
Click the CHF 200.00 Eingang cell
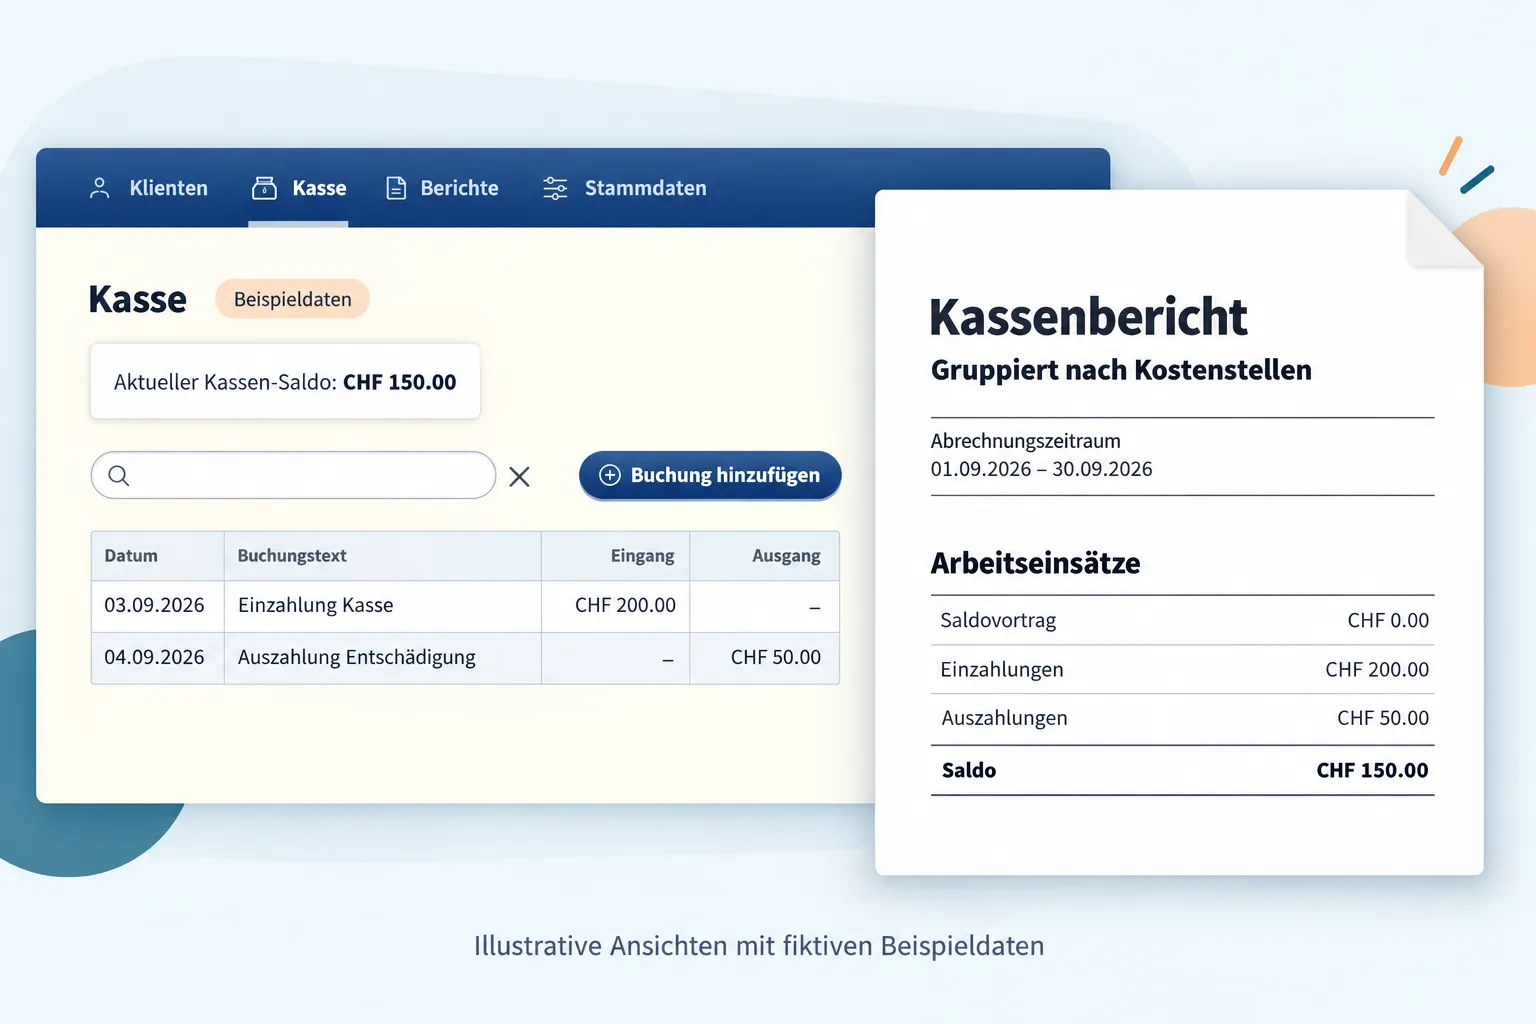click(615, 606)
